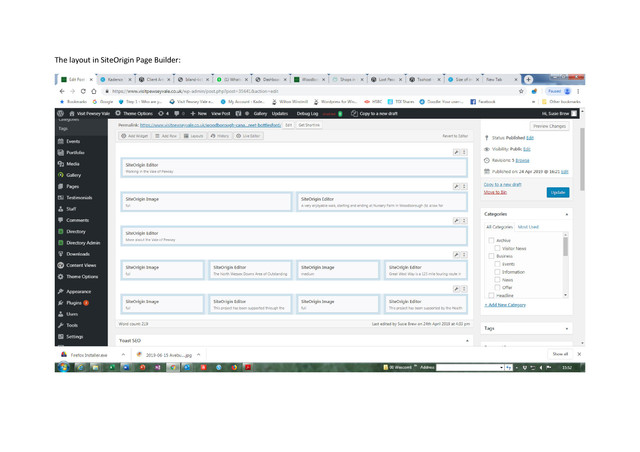Viewport: 640px width, 452px height.
Task: Switch to the Kadence browser tab
Action: point(116,80)
